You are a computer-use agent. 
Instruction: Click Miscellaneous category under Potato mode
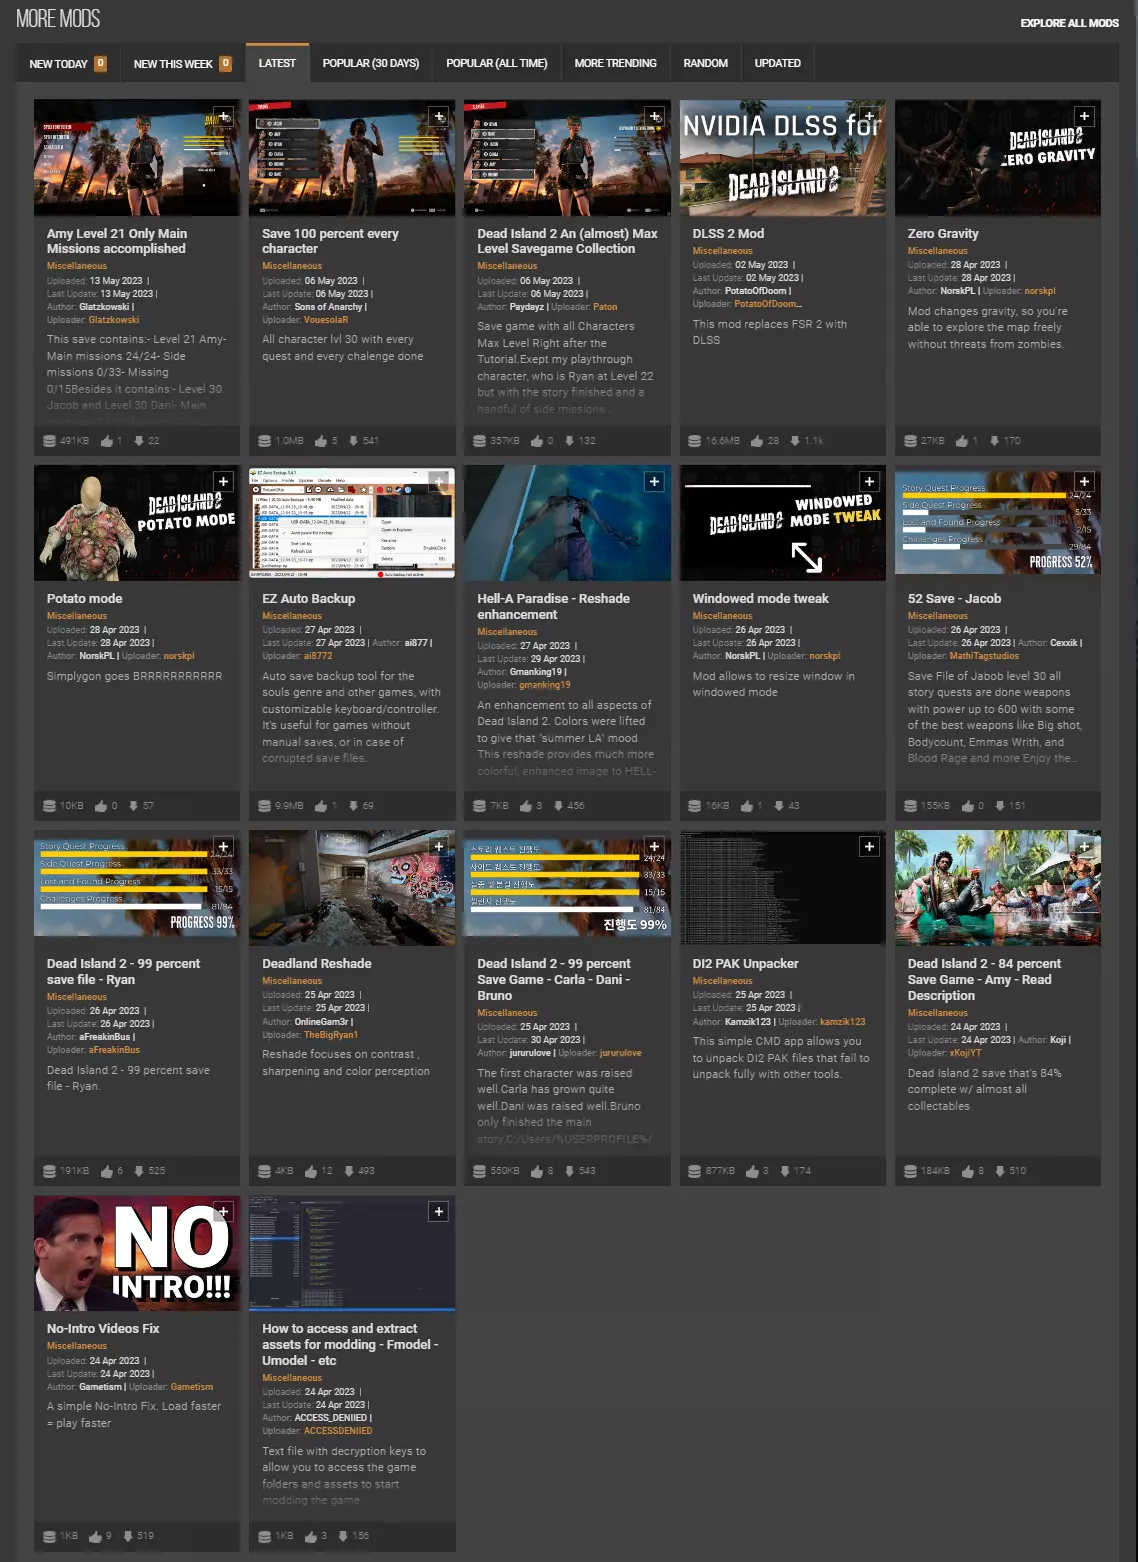click(x=77, y=616)
